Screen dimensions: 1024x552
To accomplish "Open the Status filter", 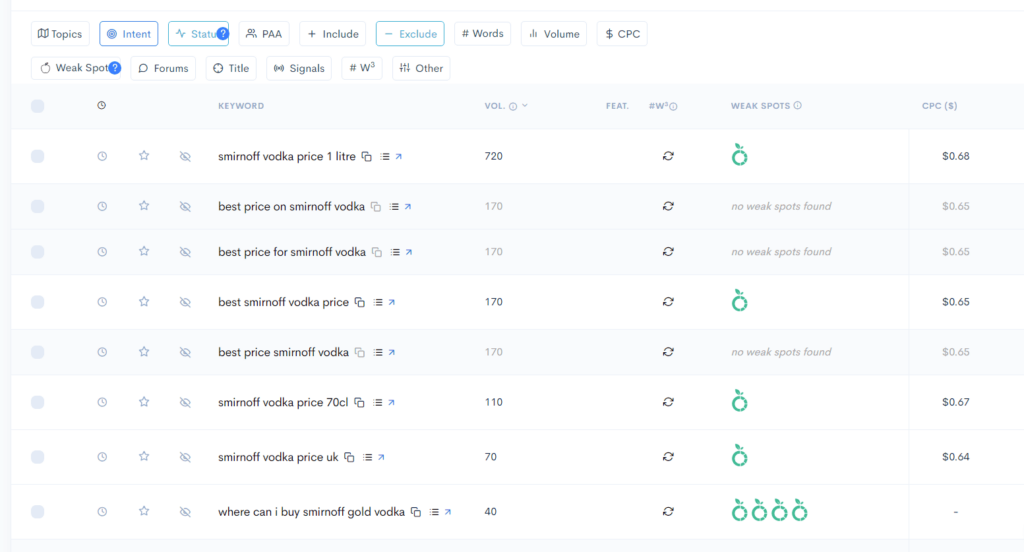I will coord(199,34).
